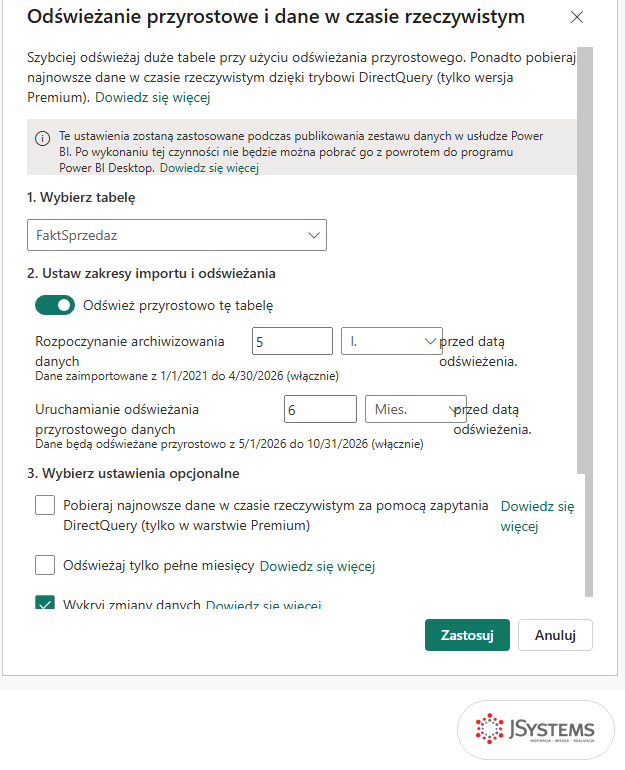Click the refresh period number field with 6
Image resolution: width=625 pixels, height=770 pixels.
tap(320, 409)
